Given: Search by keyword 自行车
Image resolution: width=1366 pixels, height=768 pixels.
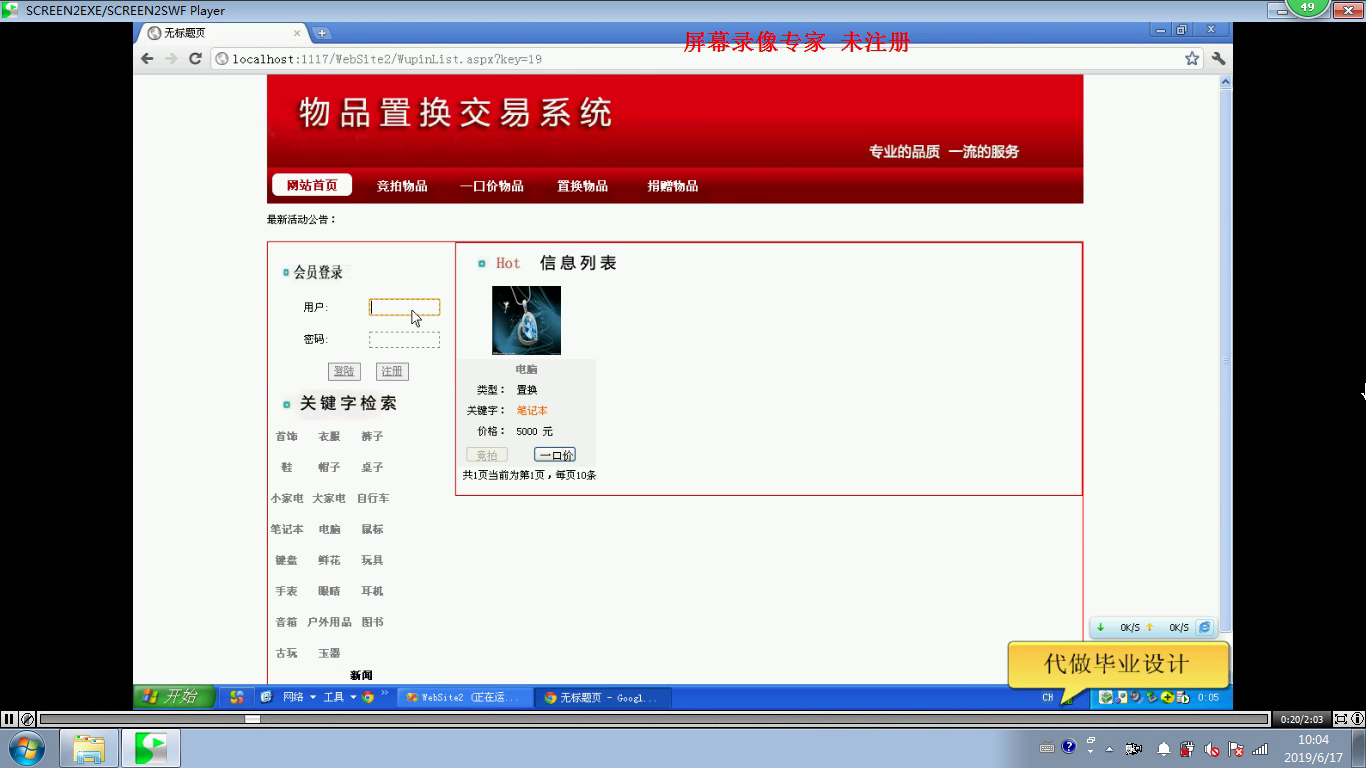Looking at the screenshot, I should (373, 498).
